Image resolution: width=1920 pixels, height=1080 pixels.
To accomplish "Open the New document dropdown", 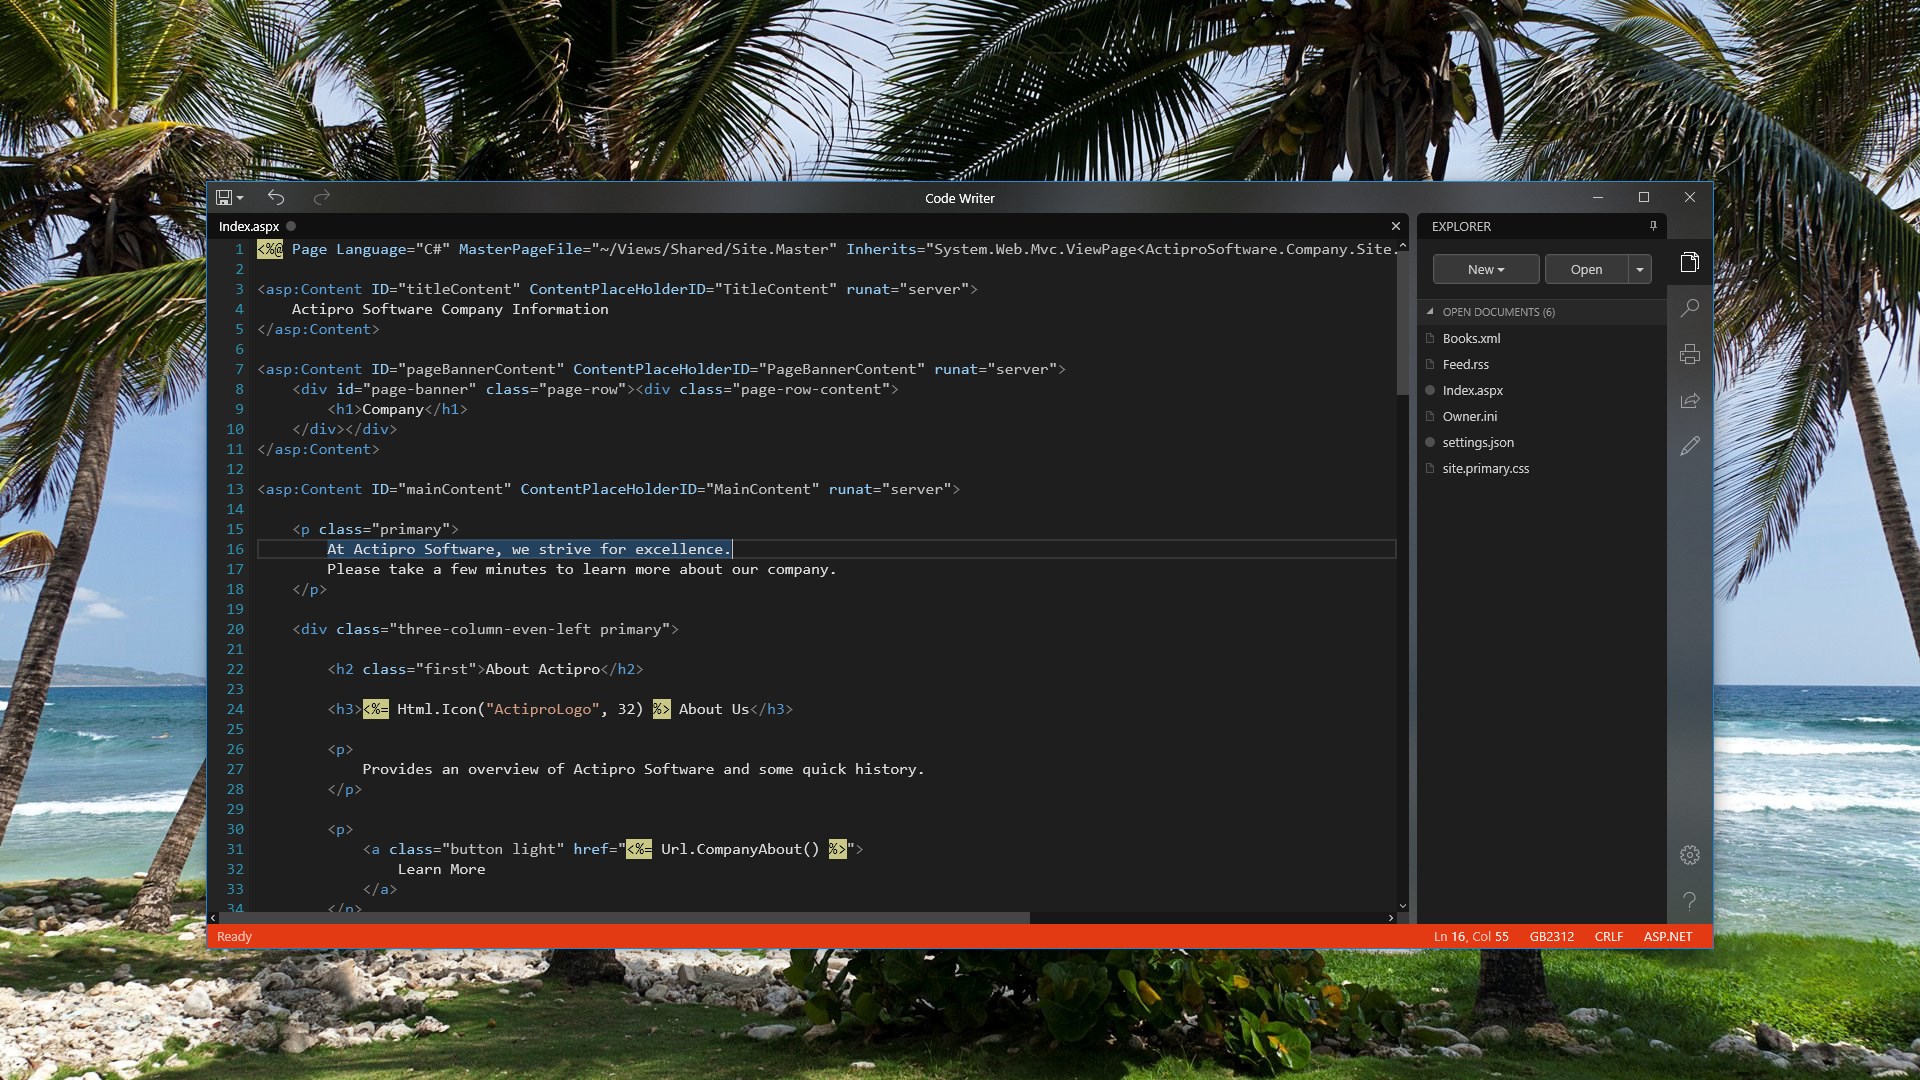I will pos(1485,269).
